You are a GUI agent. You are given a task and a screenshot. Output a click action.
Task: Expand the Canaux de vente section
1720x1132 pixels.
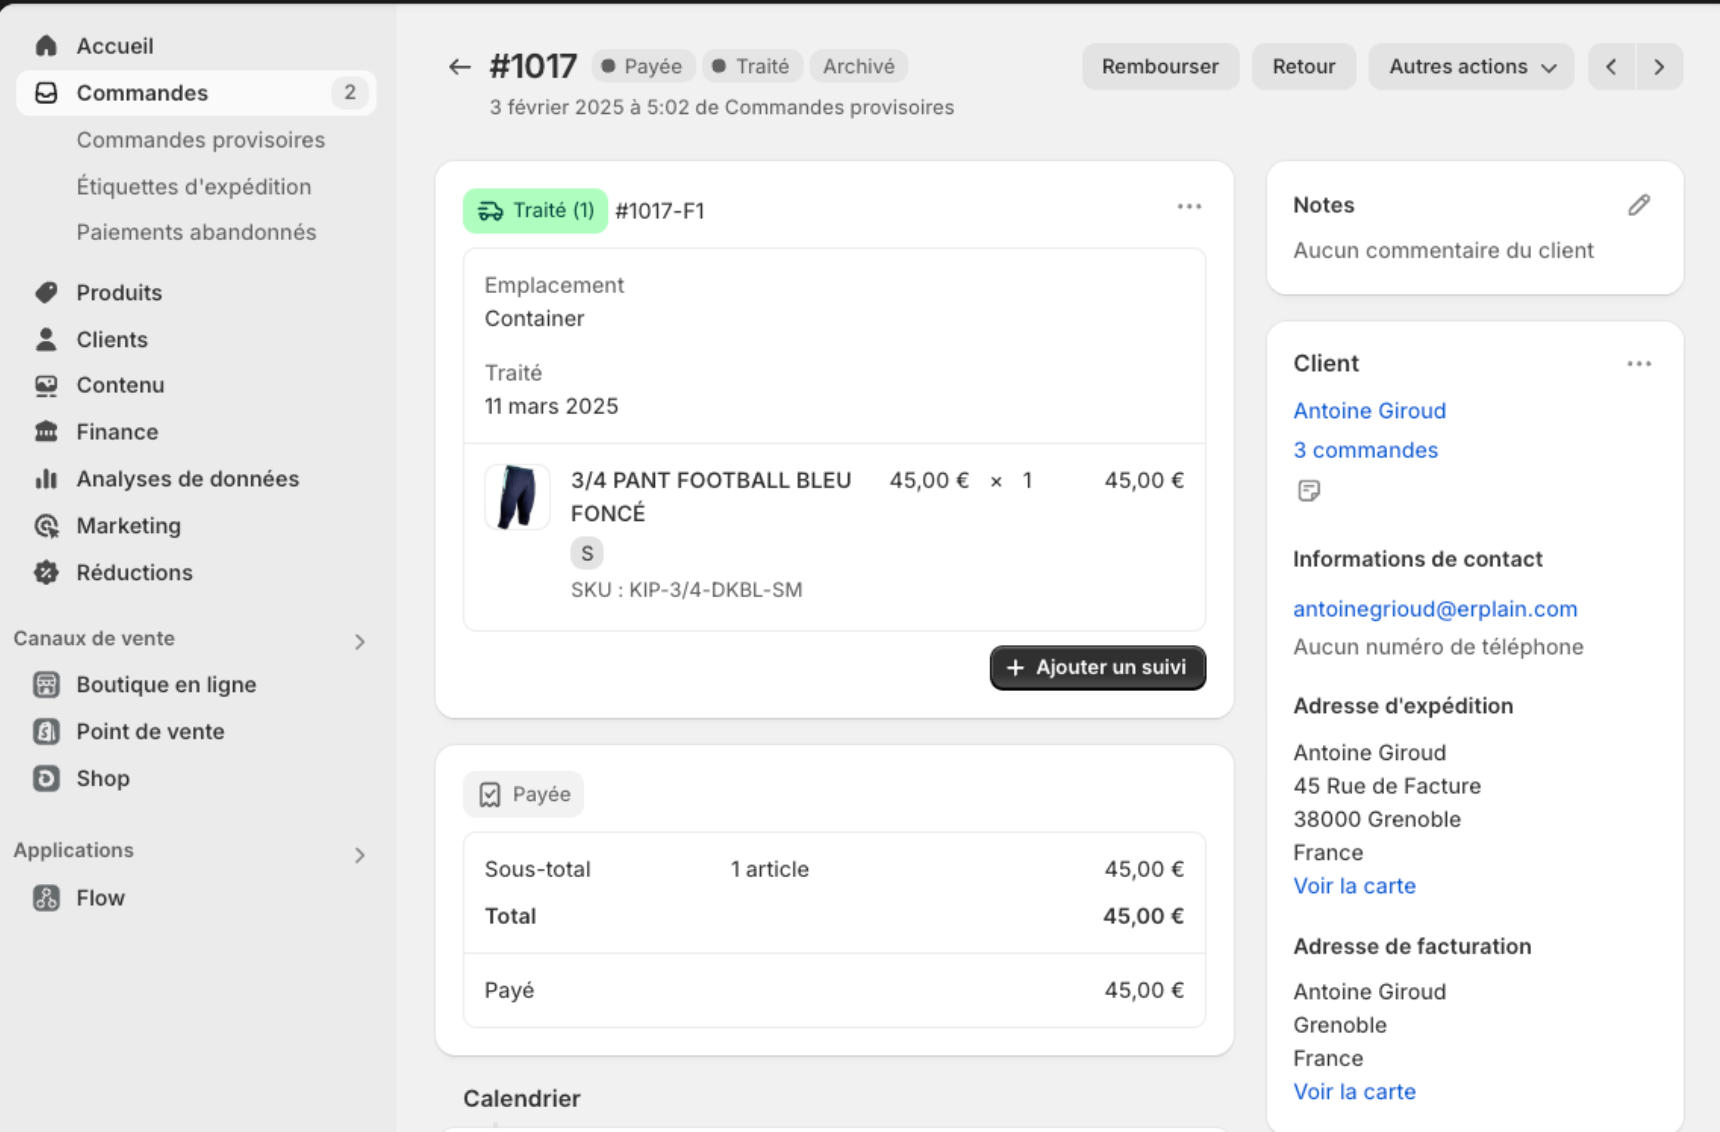point(360,641)
